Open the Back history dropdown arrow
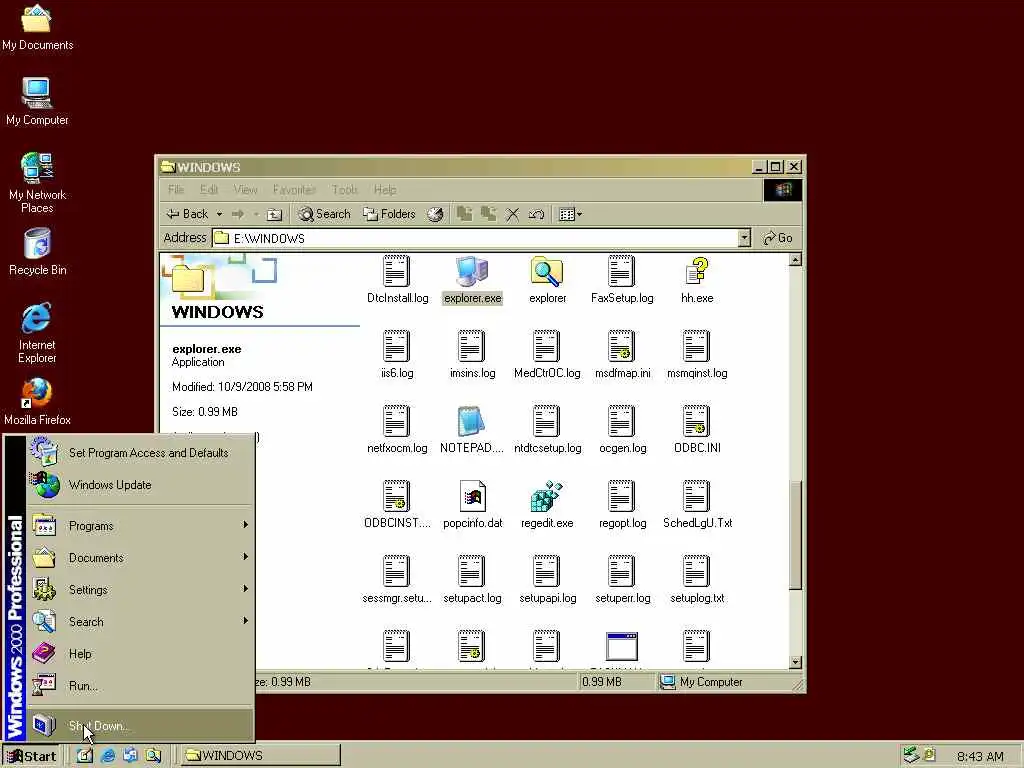 tap(219, 214)
